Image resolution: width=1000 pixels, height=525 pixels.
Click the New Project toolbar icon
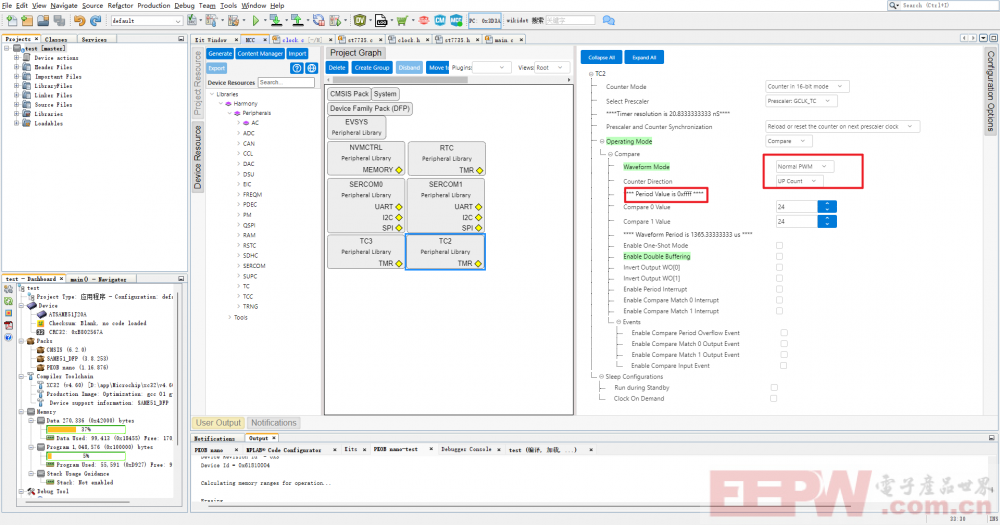[x=27, y=20]
